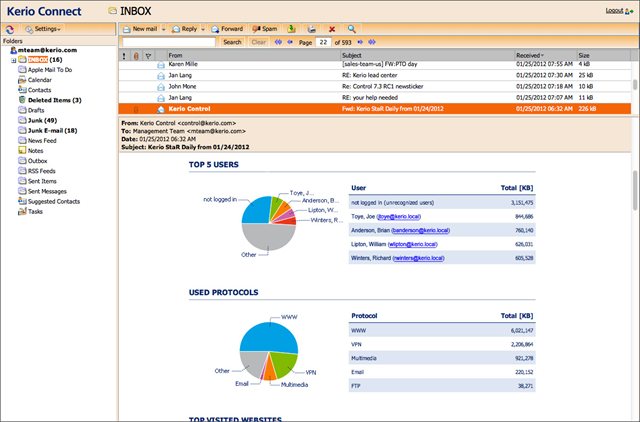The height and width of the screenshot is (422, 640).
Task: Forward the selected message
Action: click(x=227, y=29)
